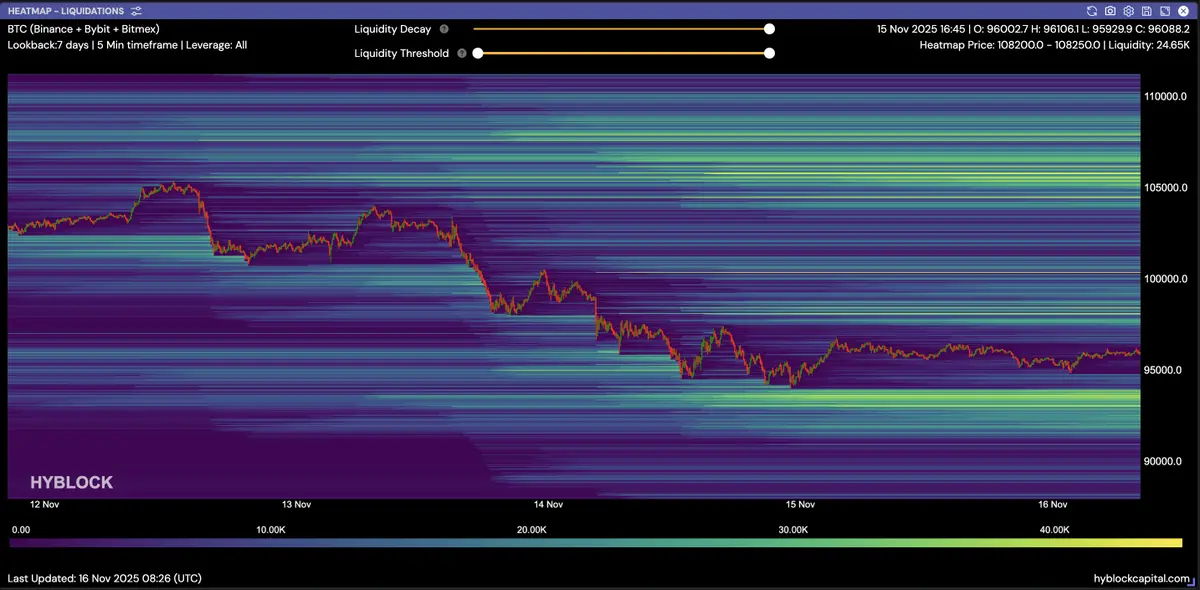Screen dimensions: 1200x590
Task: Show help for Liquidity Threshold
Action: click(x=462, y=54)
